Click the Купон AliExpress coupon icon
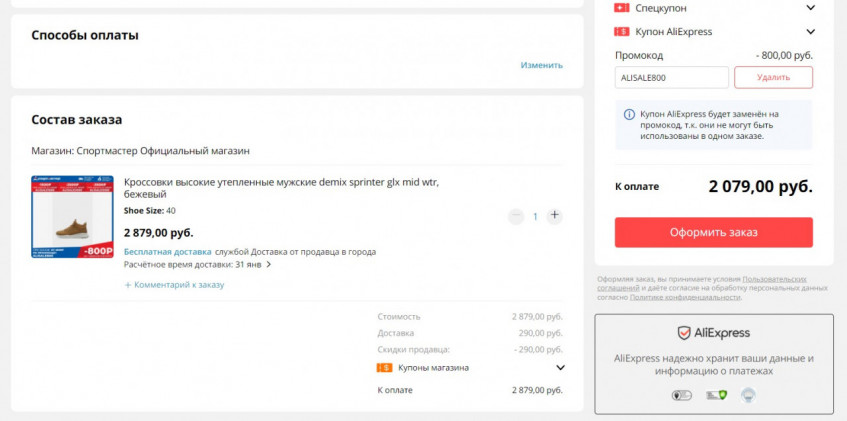 (622, 32)
